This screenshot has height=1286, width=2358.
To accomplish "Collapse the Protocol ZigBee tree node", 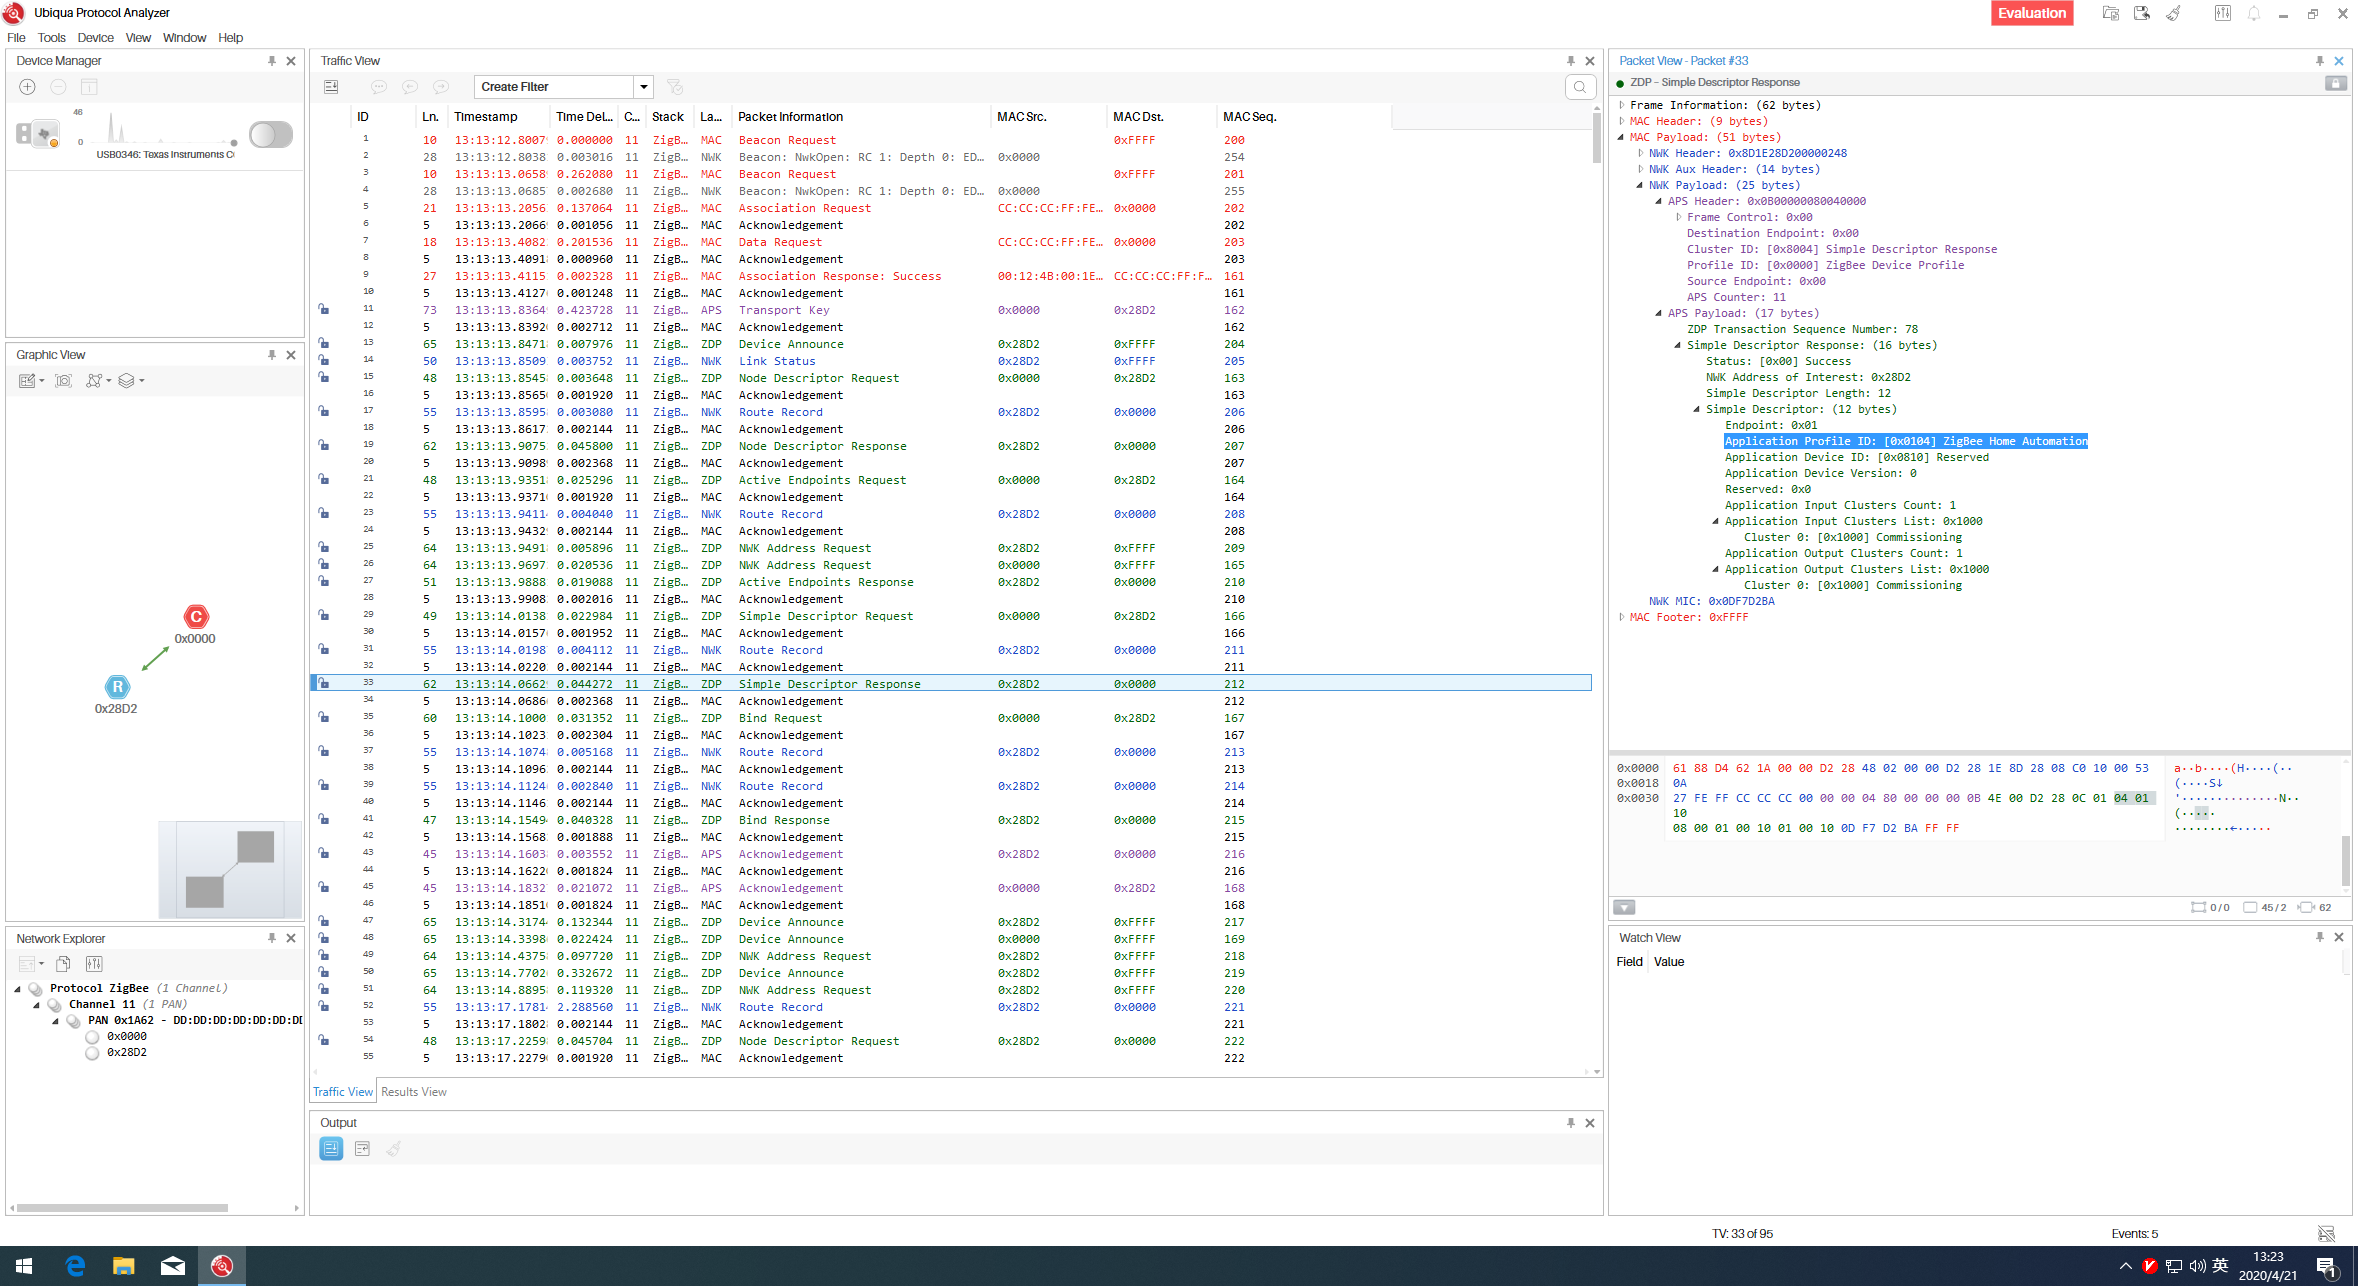I will pos(17,989).
